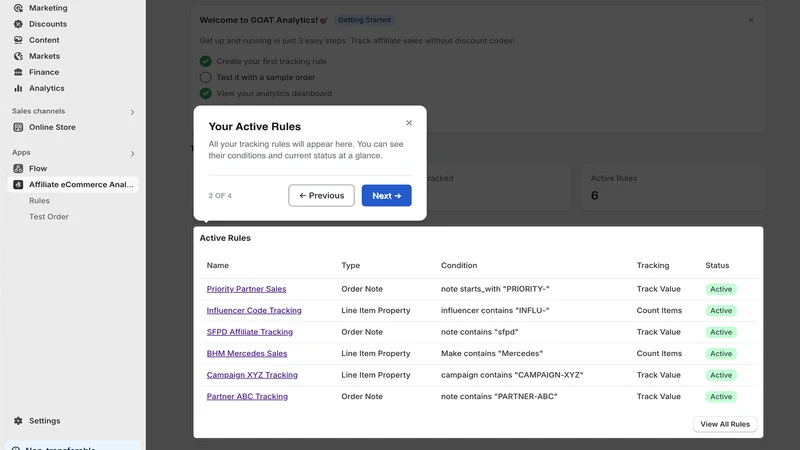
Task: Click the Getting Started badge
Action: 364,20
